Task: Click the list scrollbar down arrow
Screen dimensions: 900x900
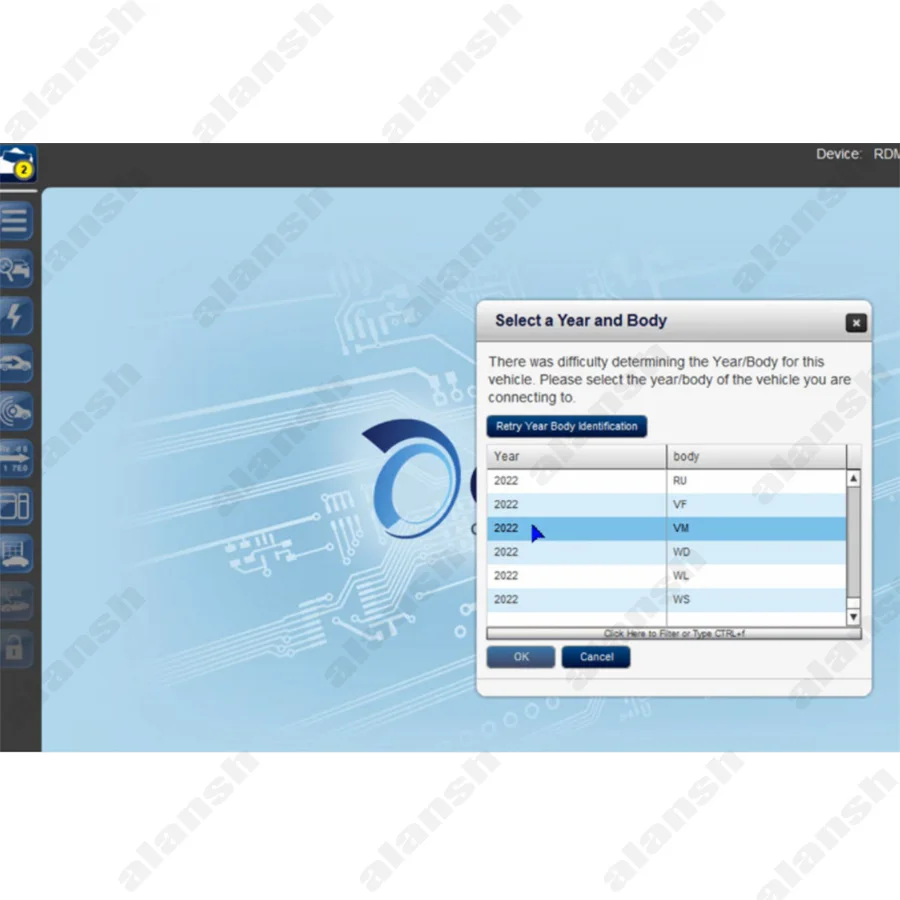Action: click(854, 617)
